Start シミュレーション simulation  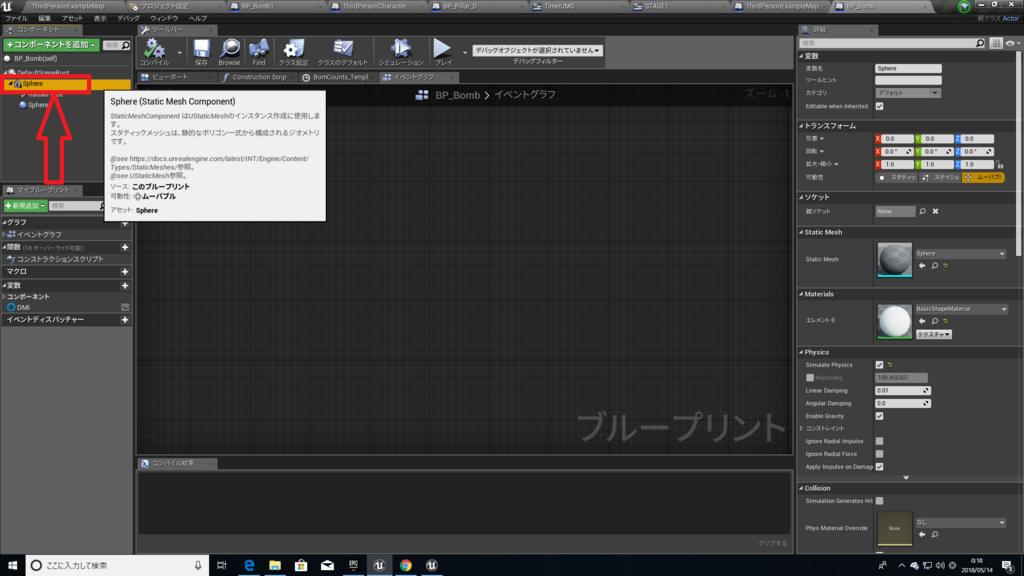401,52
